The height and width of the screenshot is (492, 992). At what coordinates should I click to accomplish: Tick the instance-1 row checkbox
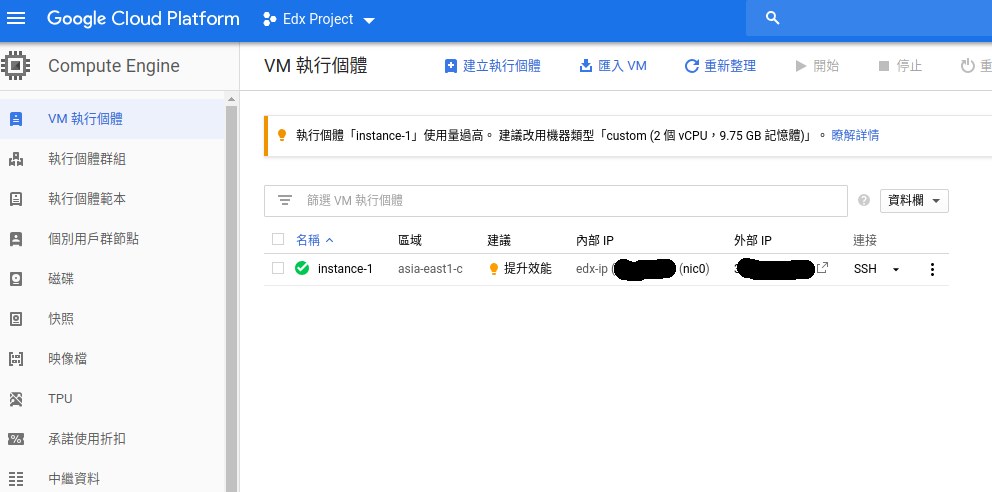tap(278, 268)
